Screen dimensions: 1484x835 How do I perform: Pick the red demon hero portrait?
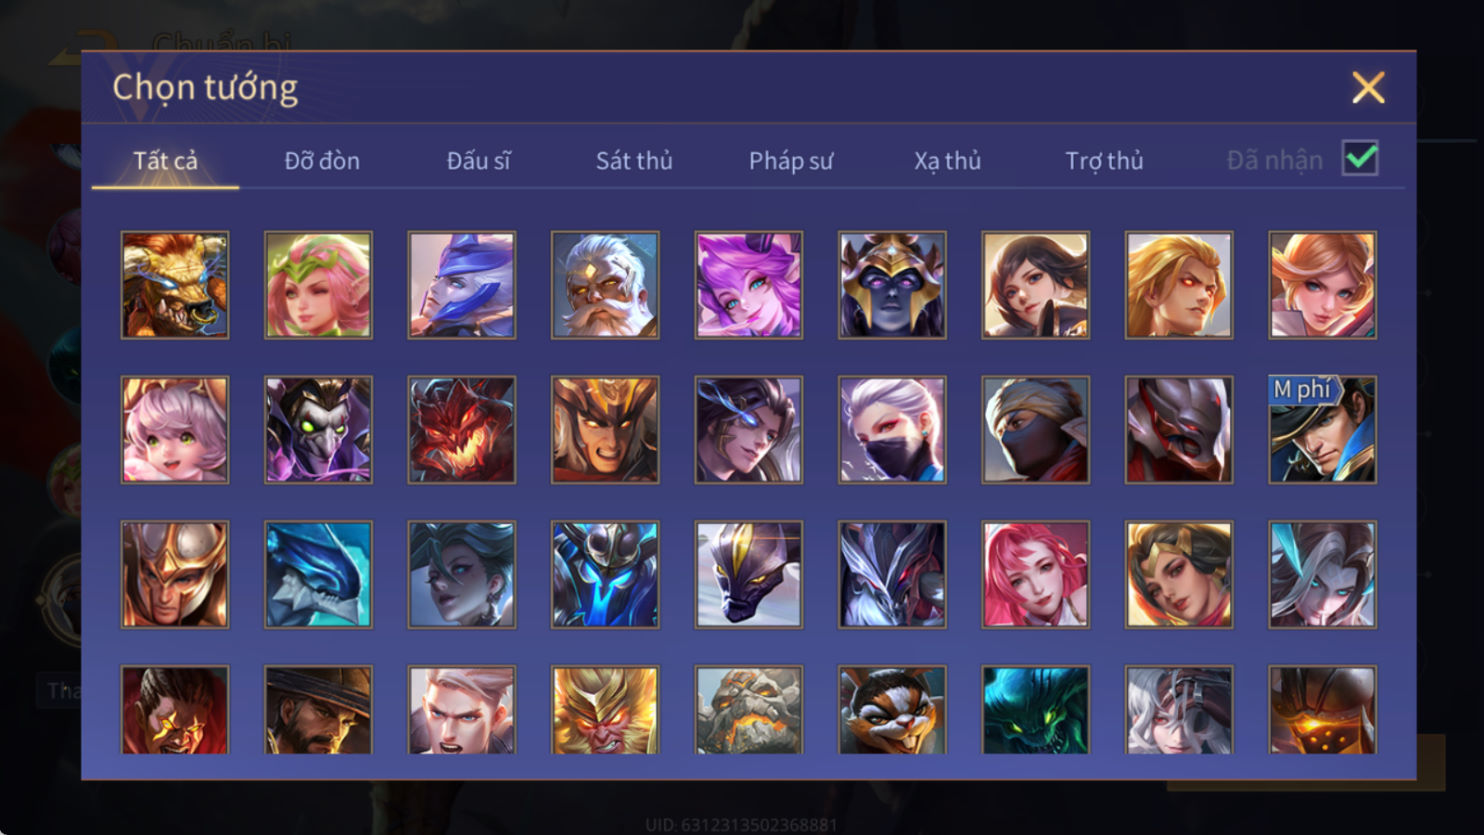[462, 430]
